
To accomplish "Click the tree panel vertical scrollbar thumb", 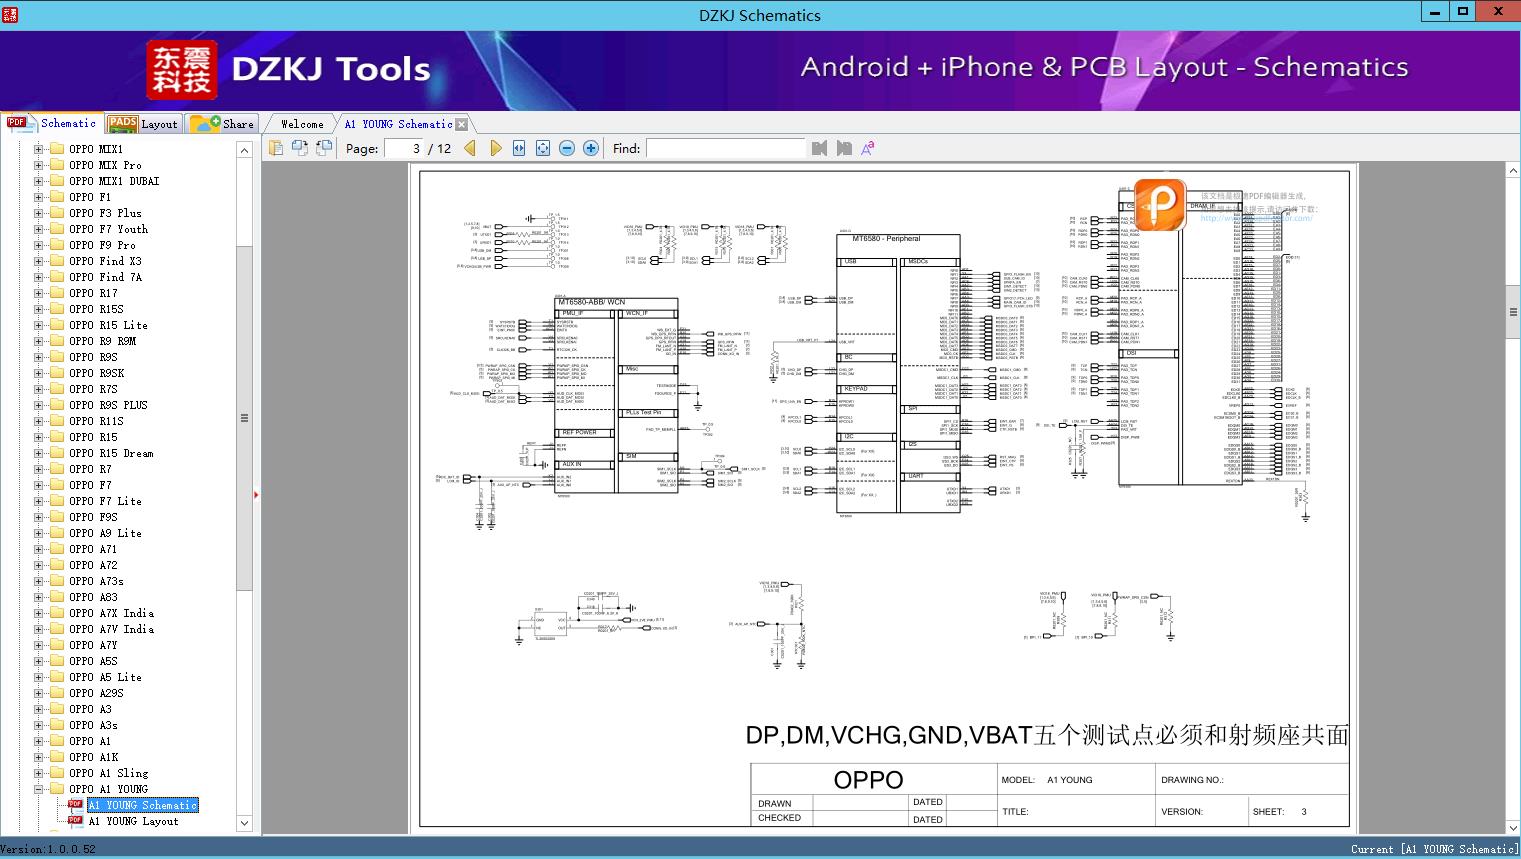I will pos(244,418).
